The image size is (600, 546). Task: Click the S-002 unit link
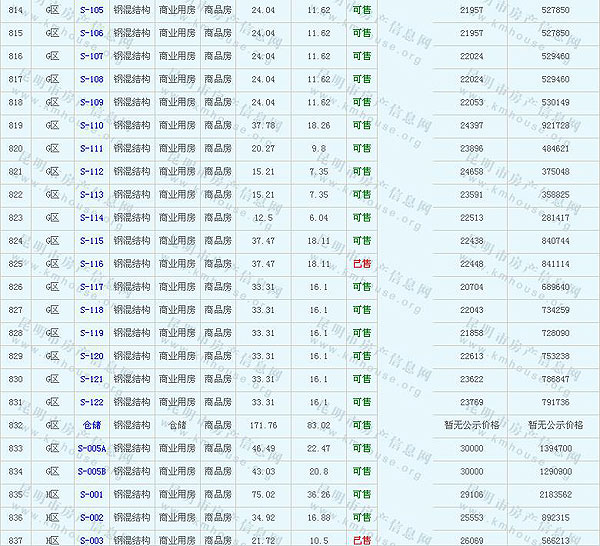point(90,517)
